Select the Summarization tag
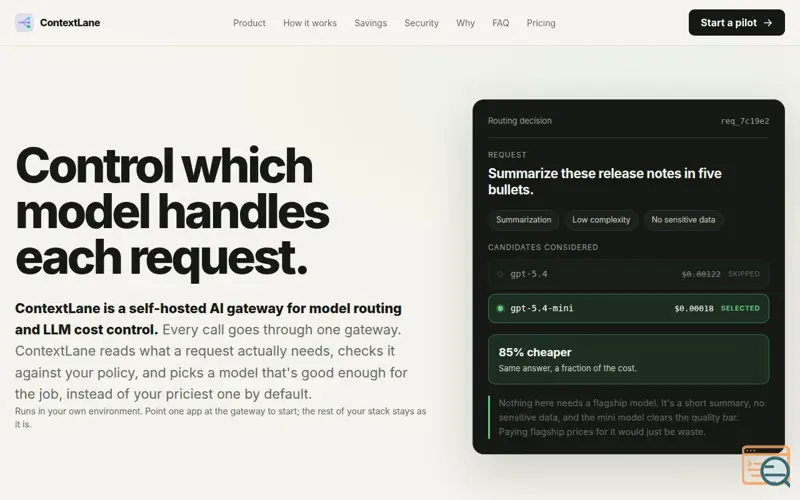This screenshot has width=800, height=500. tap(523, 220)
